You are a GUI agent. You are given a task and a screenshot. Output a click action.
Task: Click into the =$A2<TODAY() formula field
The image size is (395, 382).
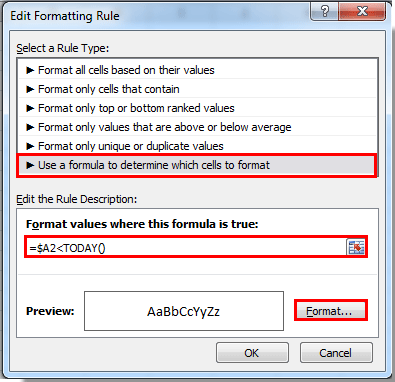186,248
